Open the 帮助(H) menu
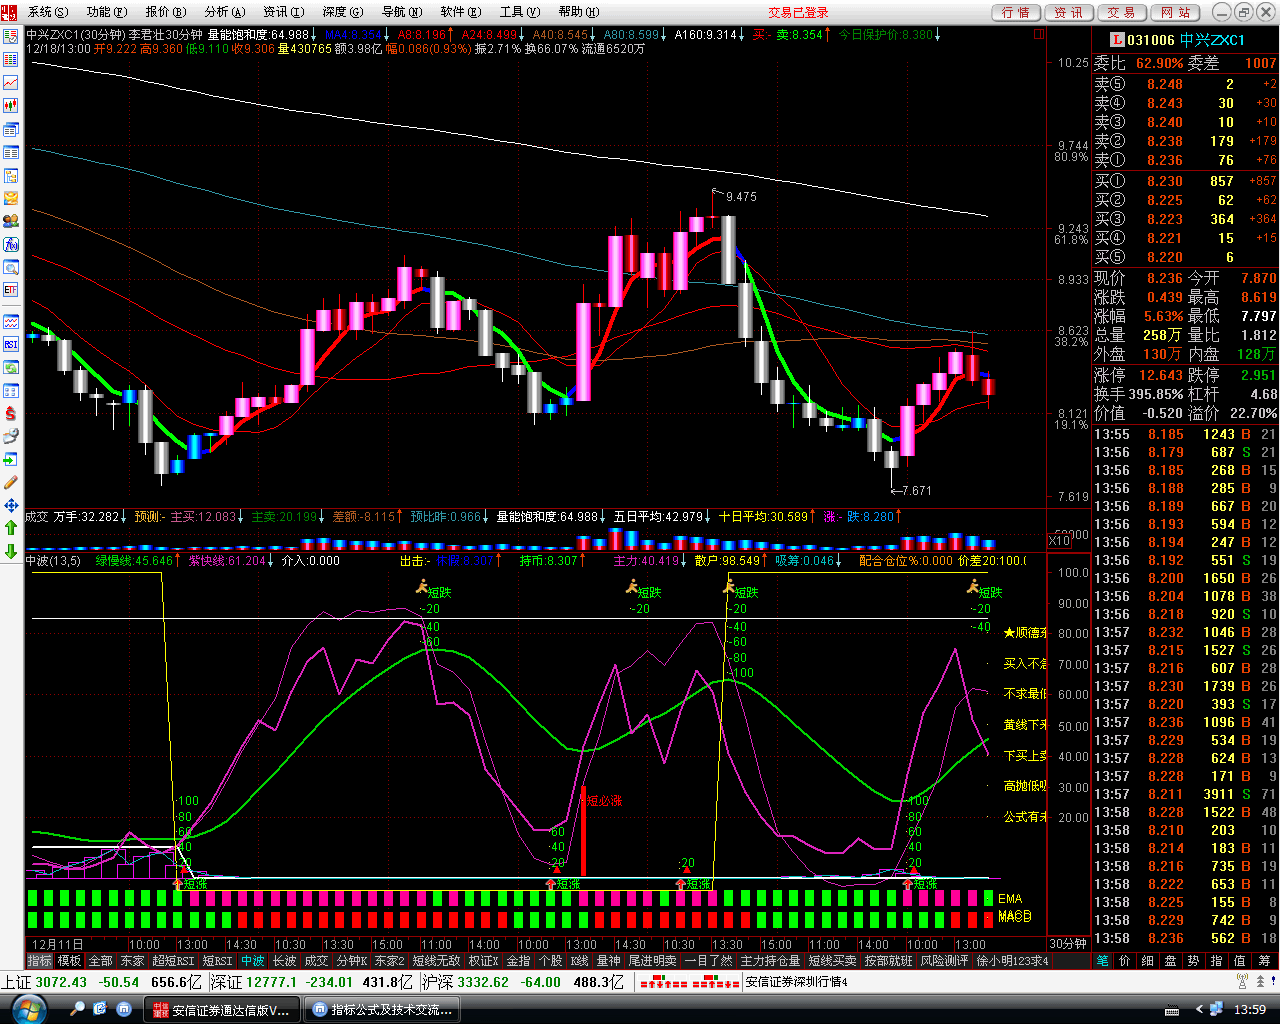The image size is (1280, 1024). (578, 12)
